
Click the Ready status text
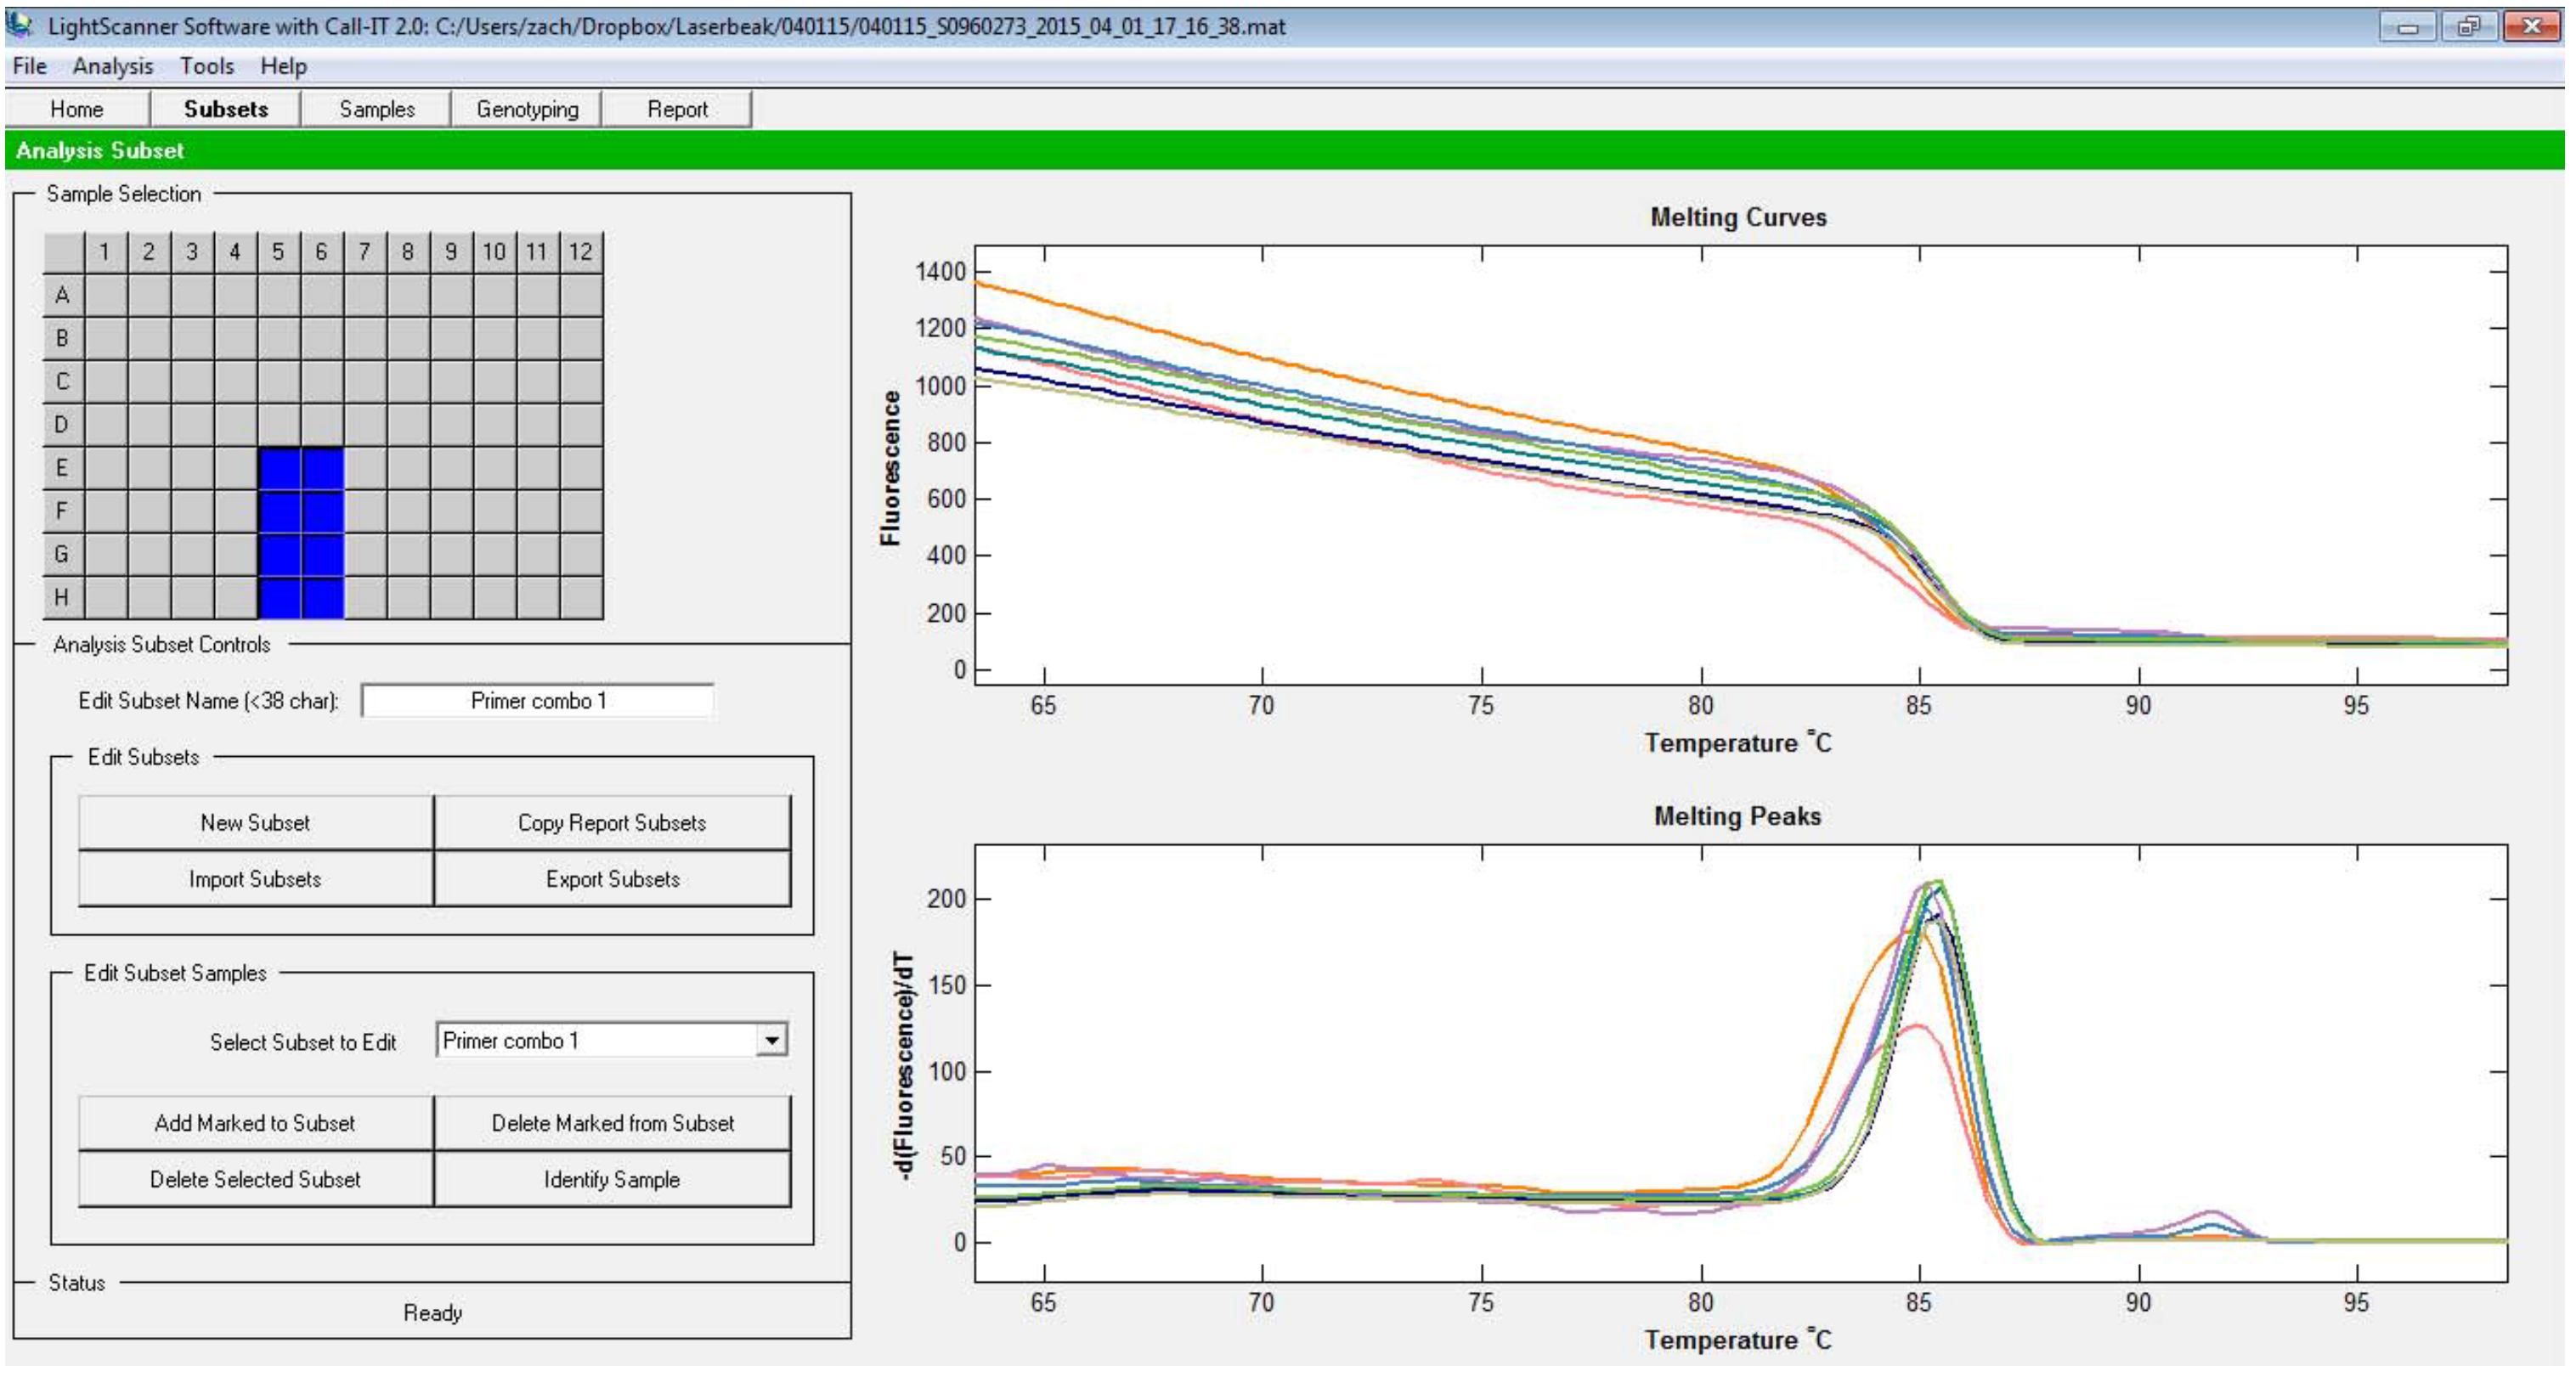point(432,1312)
